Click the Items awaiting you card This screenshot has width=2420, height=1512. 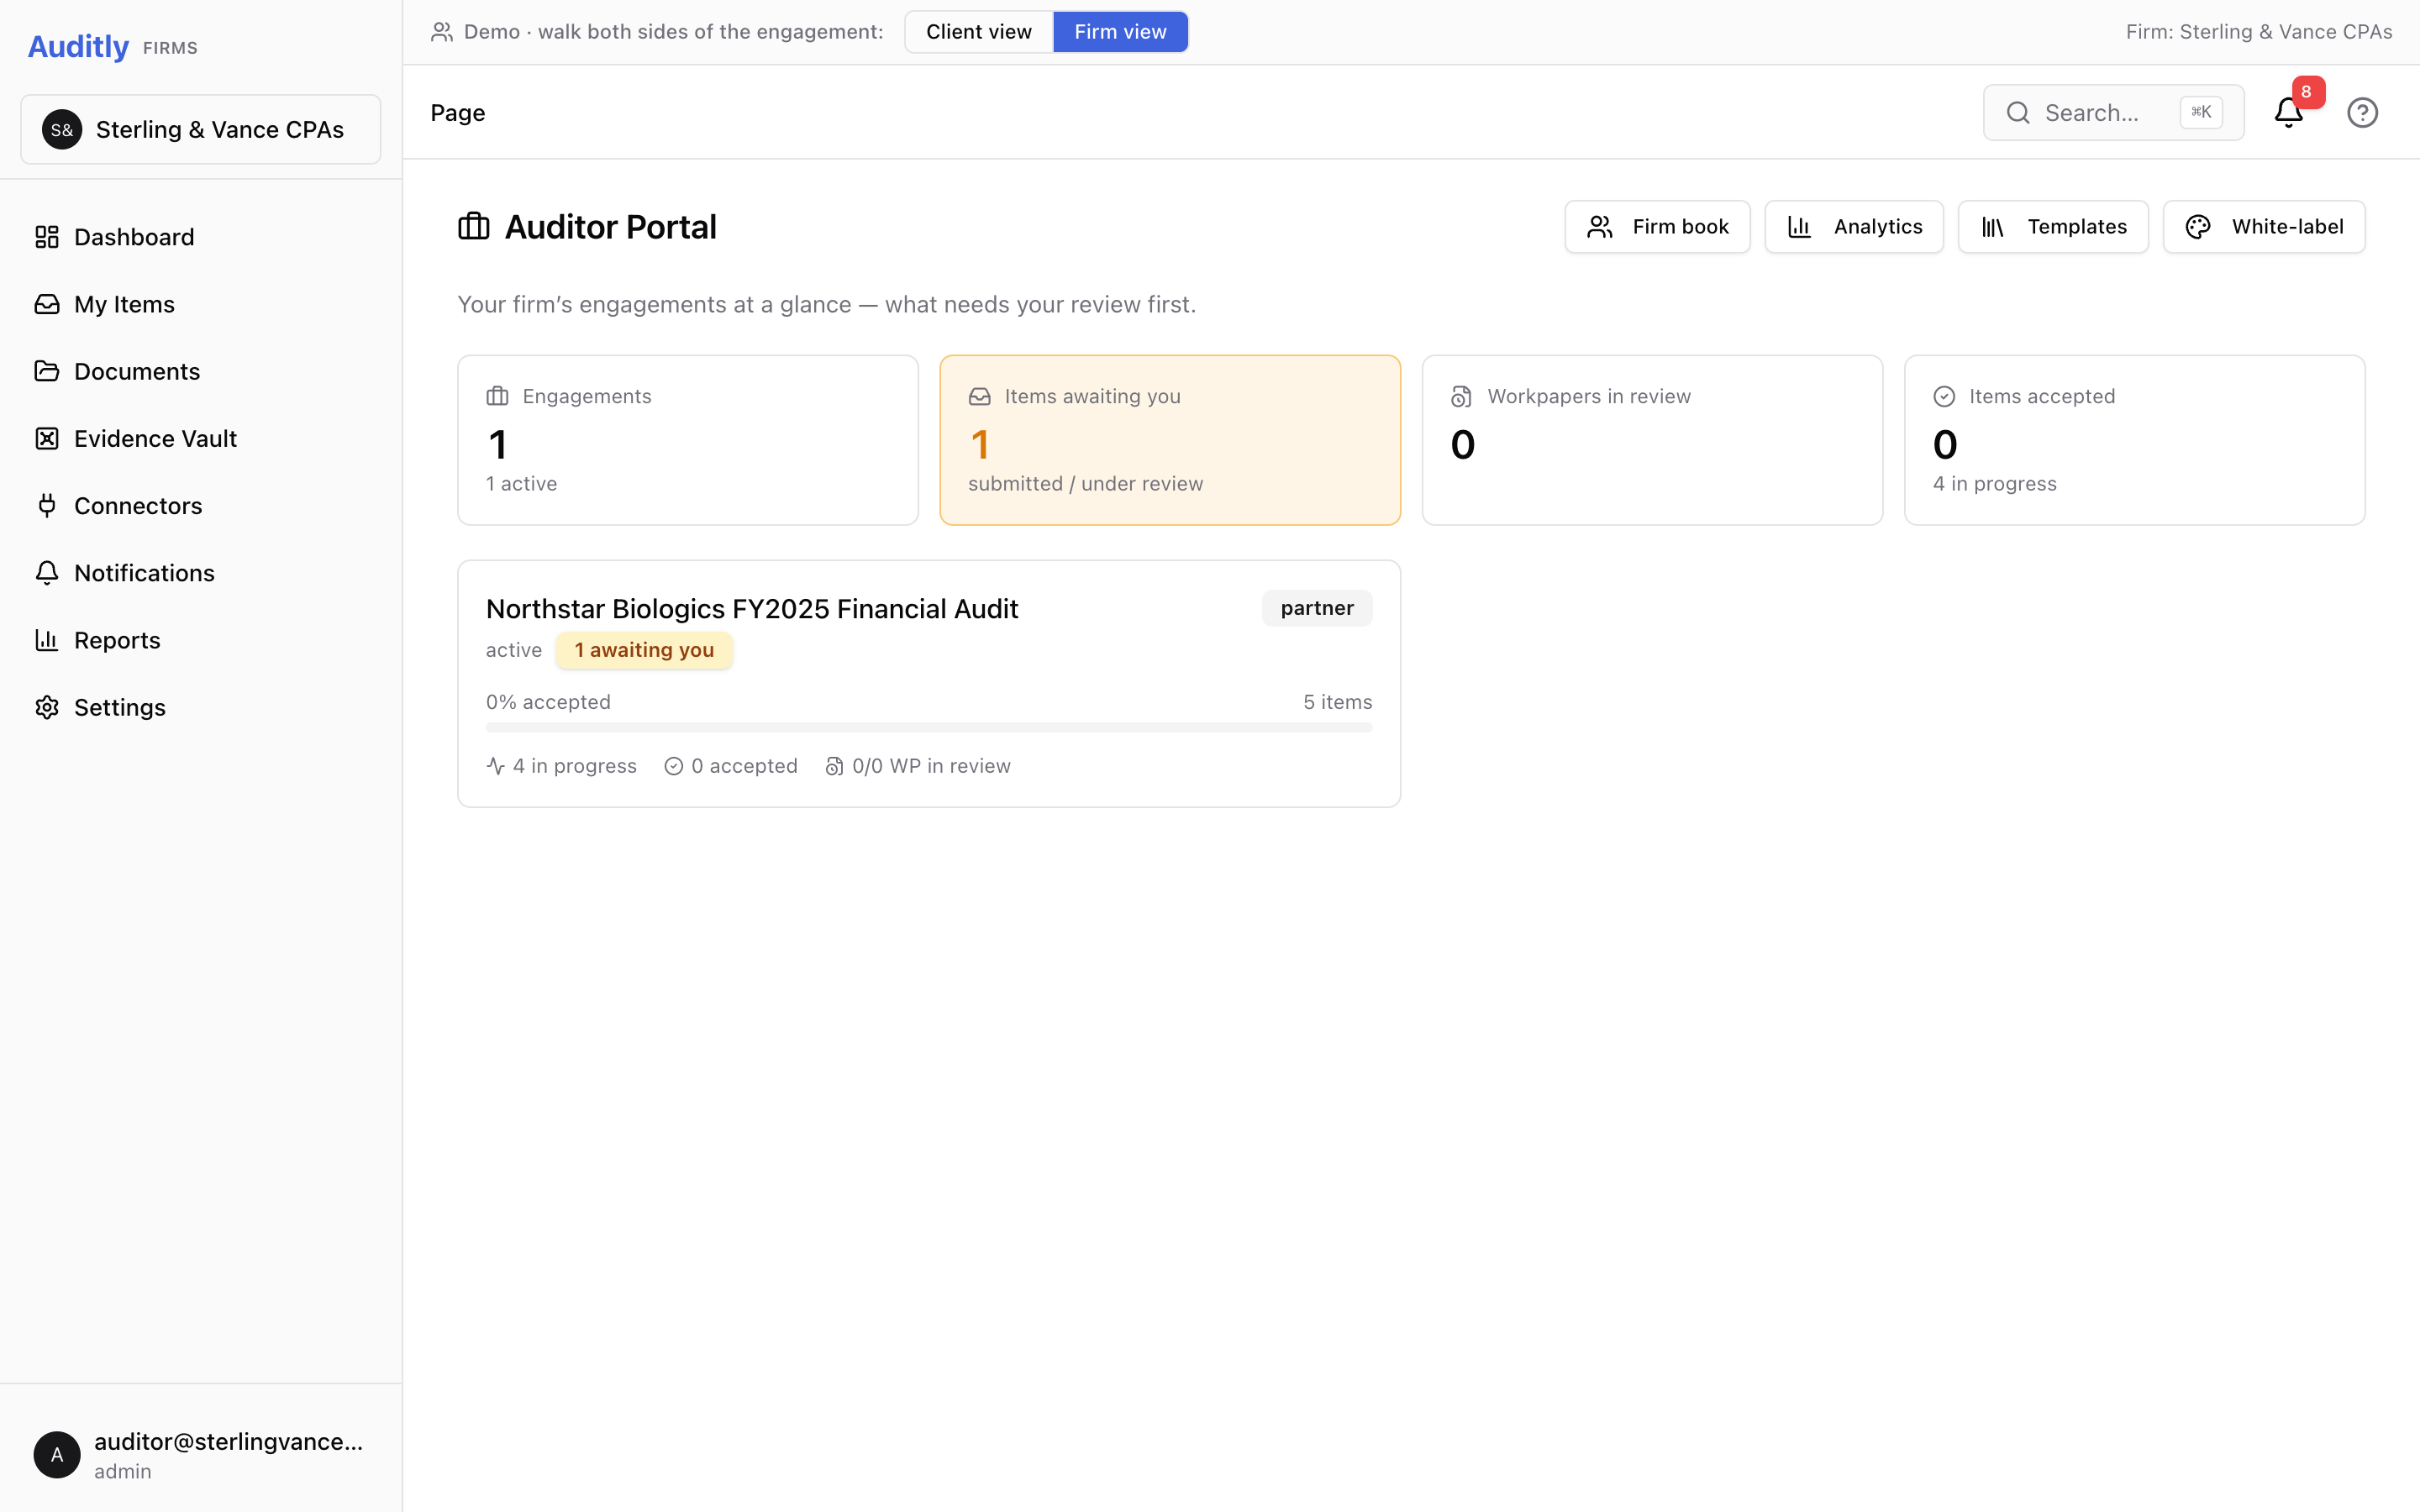coord(1170,440)
